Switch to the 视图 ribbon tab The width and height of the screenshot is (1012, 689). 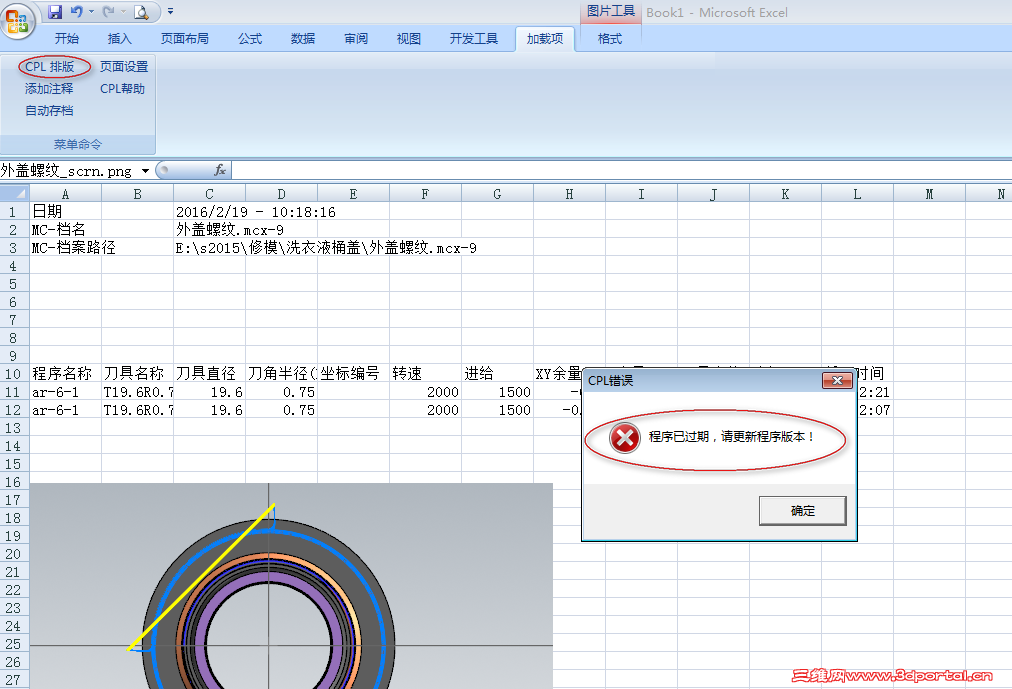[409, 39]
